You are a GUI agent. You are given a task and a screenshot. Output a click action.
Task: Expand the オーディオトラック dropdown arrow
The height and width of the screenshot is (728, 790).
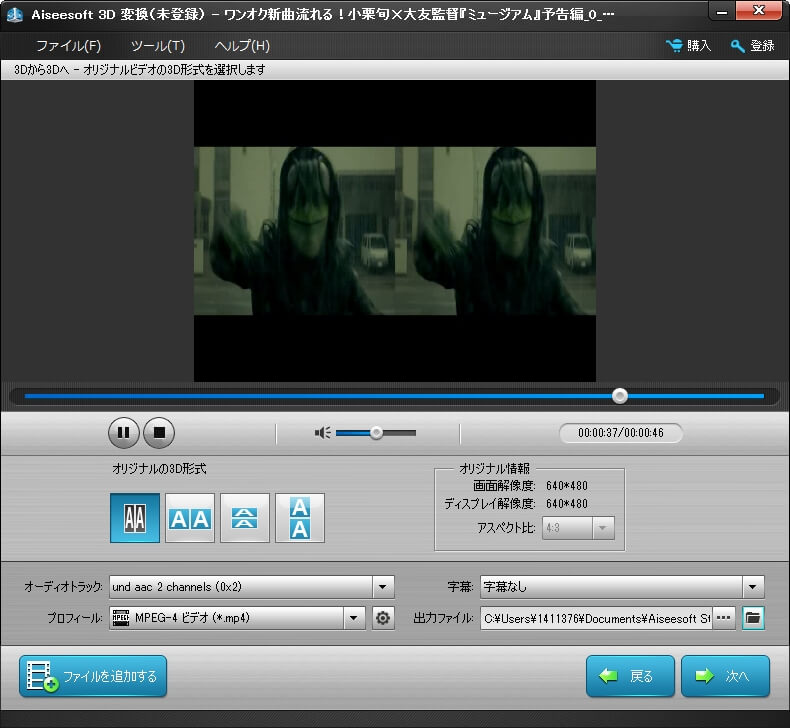[x=383, y=587]
